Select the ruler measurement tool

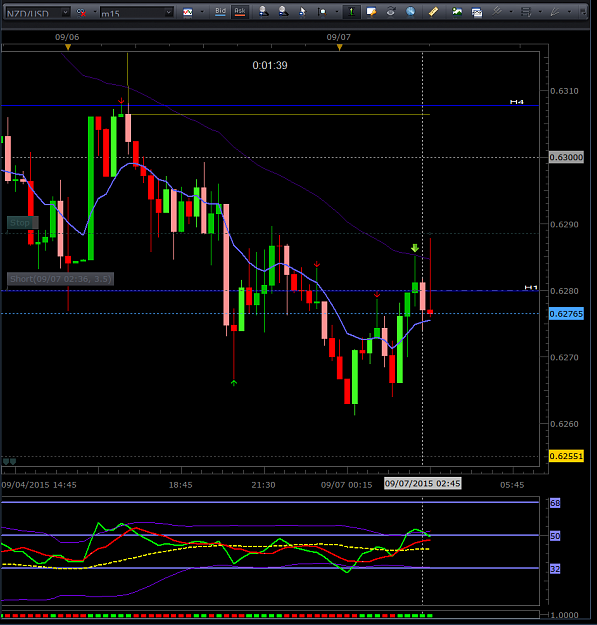pos(434,12)
